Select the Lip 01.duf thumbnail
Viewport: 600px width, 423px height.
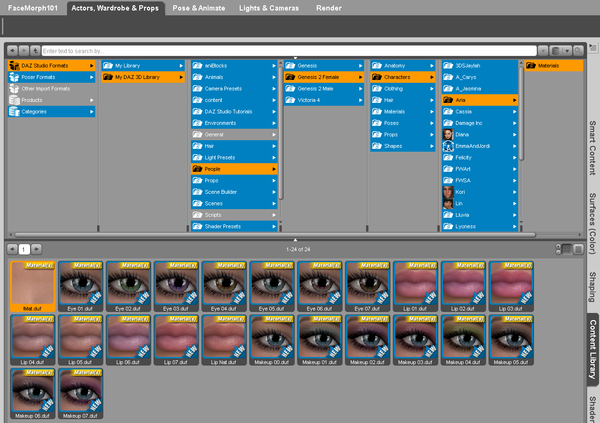pyautogui.click(x=415, y=286)
